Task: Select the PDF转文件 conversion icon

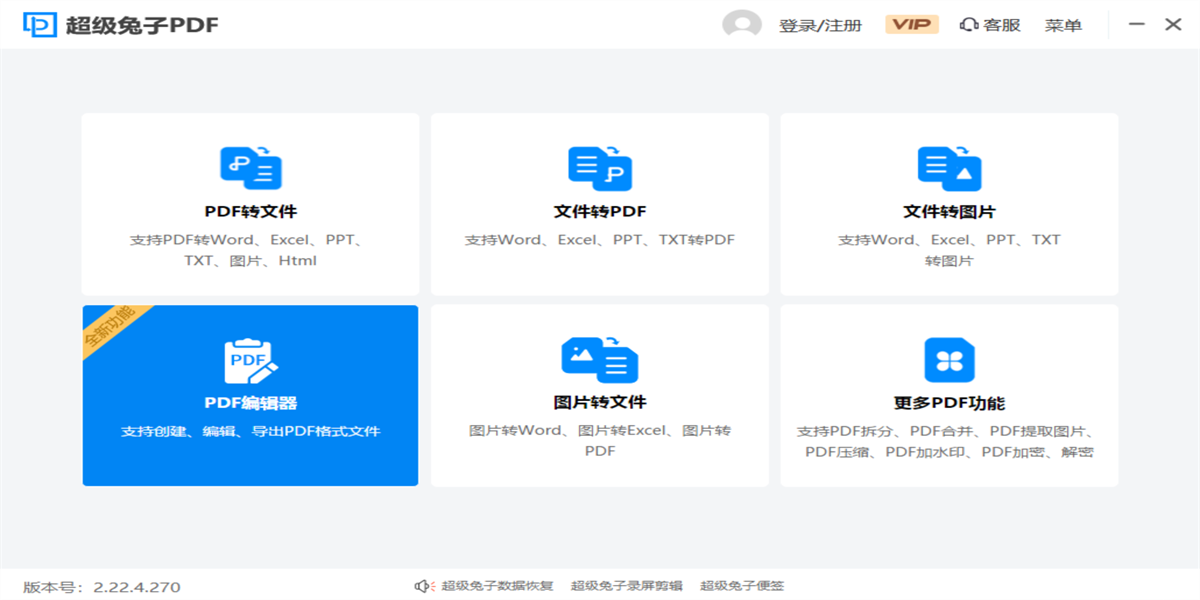Action: [x=248, y=167]
